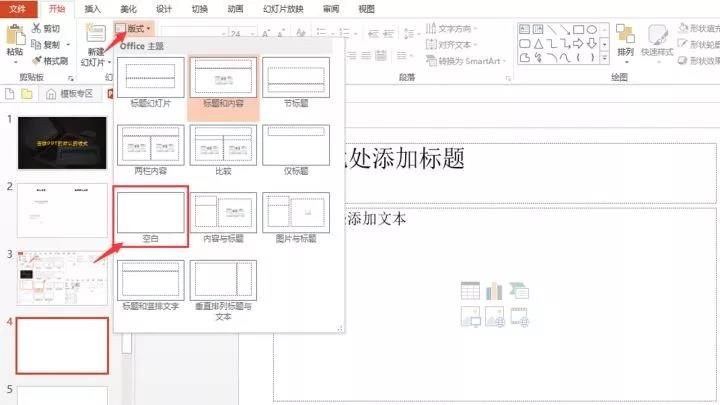
Task: Click the insert table icon in placeholder
Action: [x=469, y=291]
